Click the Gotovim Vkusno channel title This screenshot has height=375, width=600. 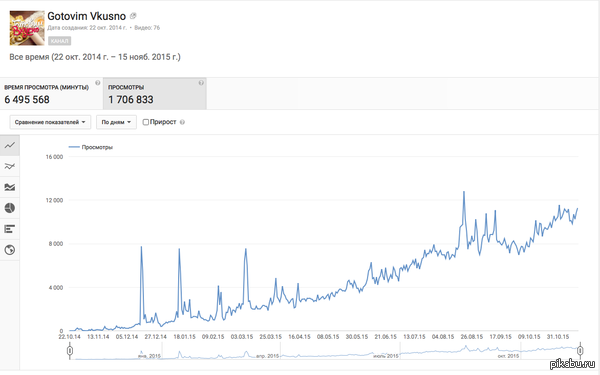86,16
